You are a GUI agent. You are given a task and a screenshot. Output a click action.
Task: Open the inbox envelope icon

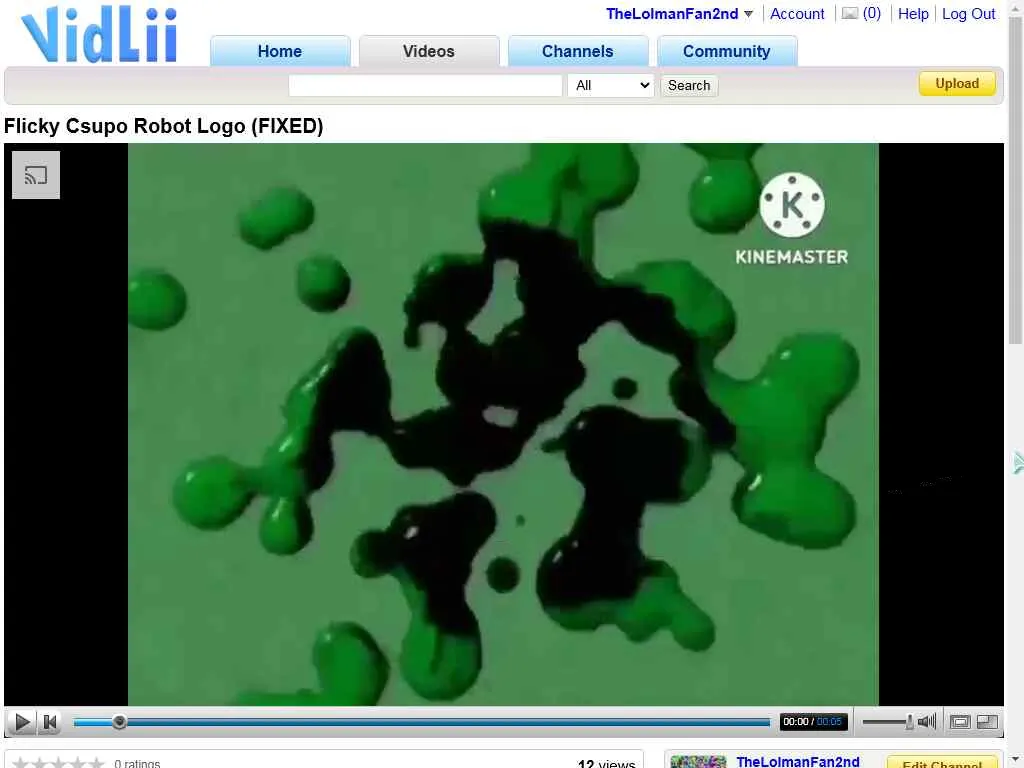point(850,14)
